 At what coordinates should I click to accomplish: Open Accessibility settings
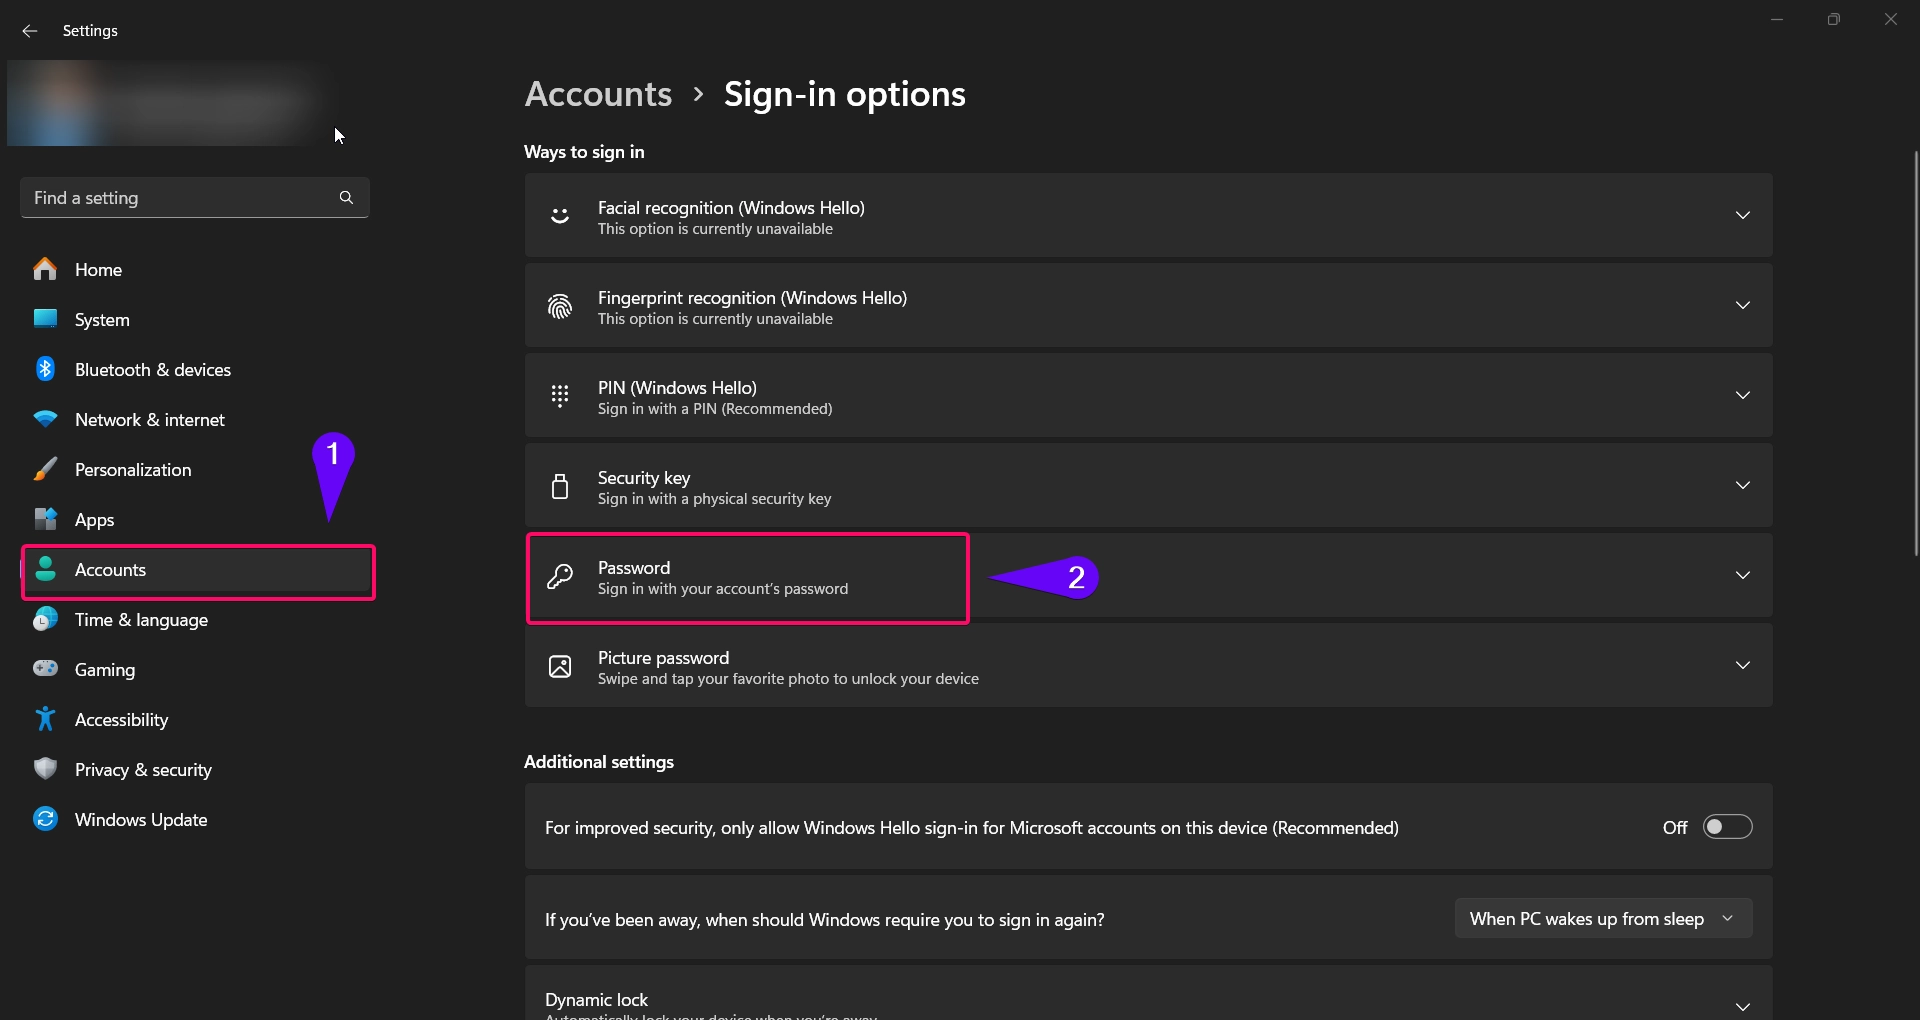[195, 719]
